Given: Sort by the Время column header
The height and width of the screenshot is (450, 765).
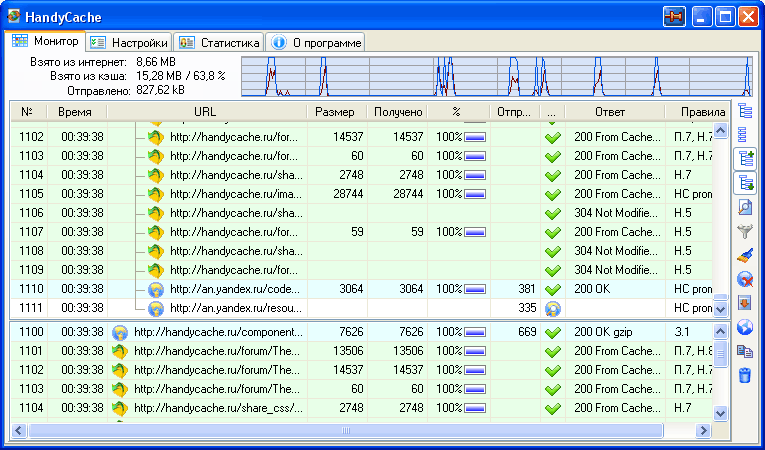Looking at the screenshot, I should click(x=77, y=112).
